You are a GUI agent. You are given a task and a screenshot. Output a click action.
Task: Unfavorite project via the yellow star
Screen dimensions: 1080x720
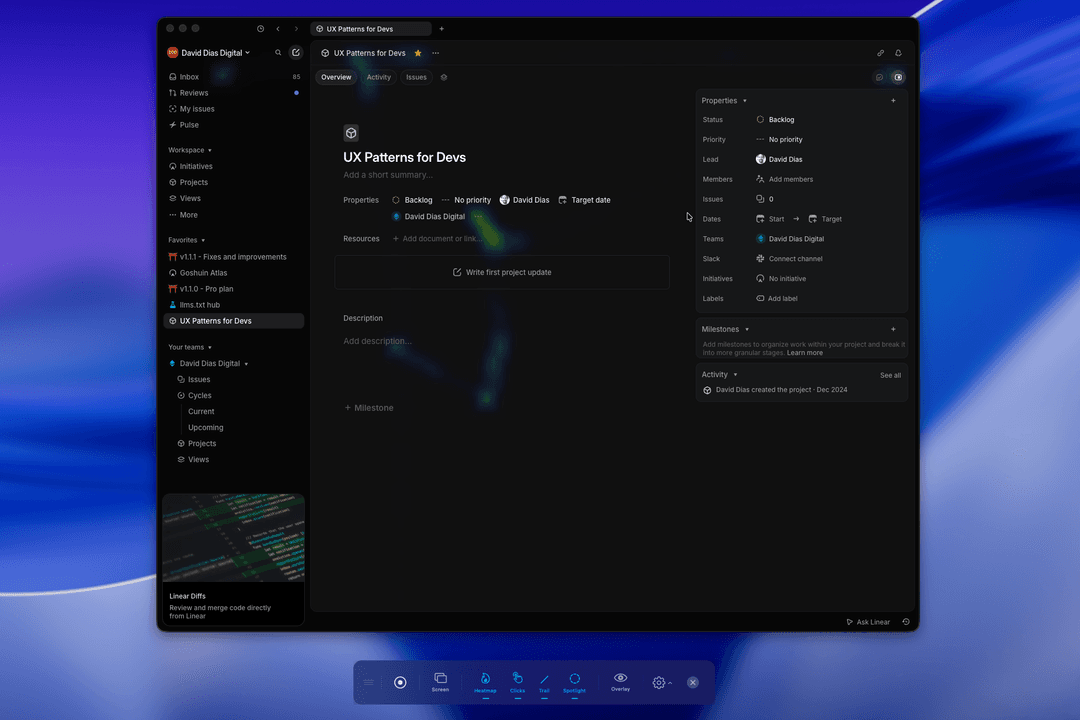(418, 53)
